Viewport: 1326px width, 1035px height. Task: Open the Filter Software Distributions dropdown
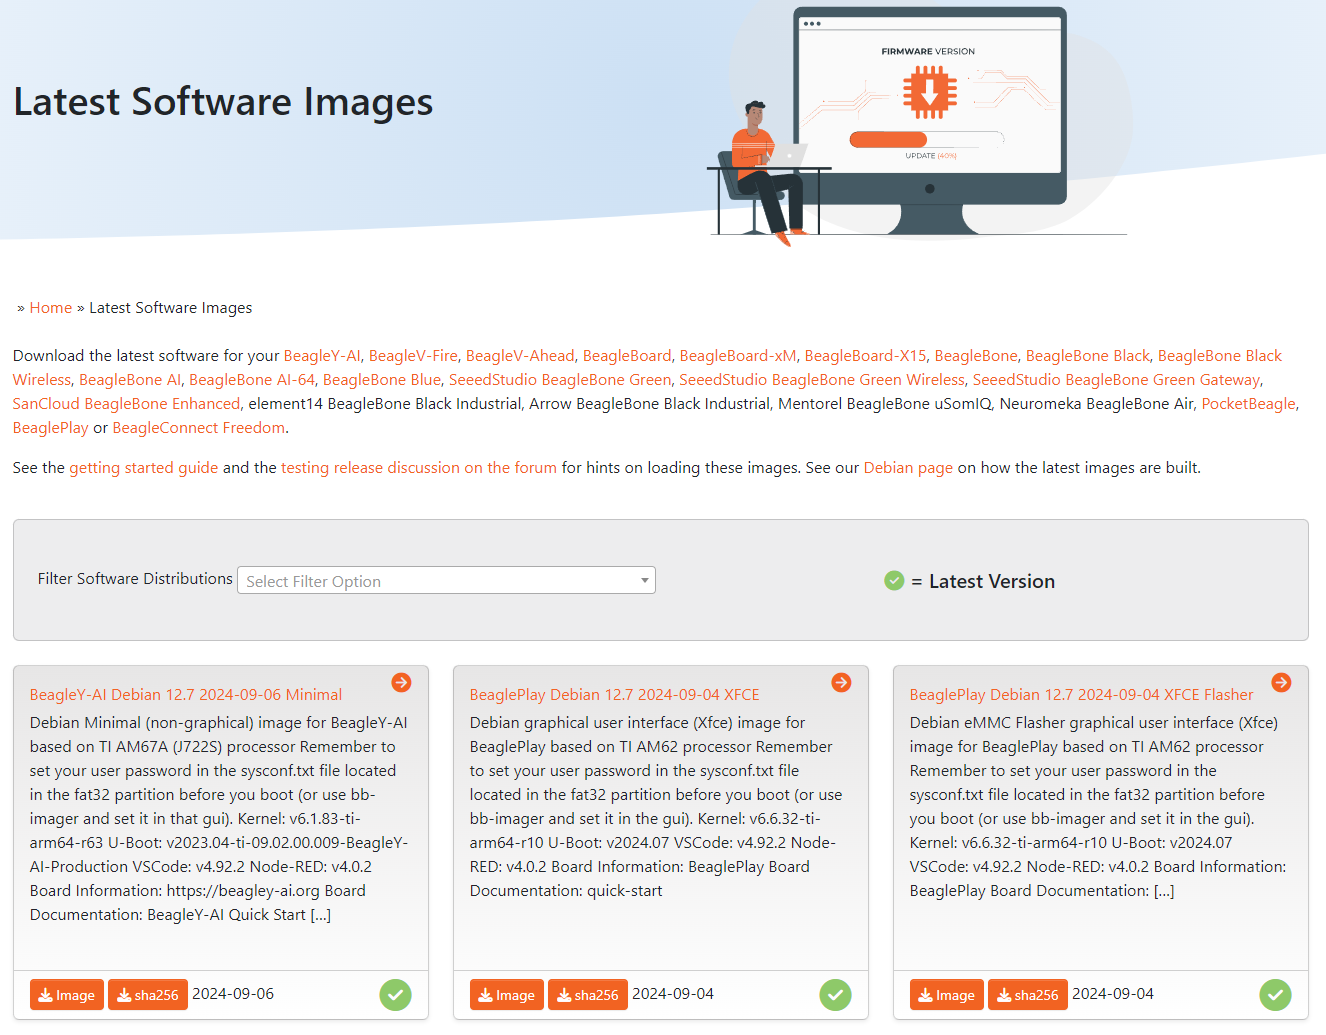[x=446, y=581]
